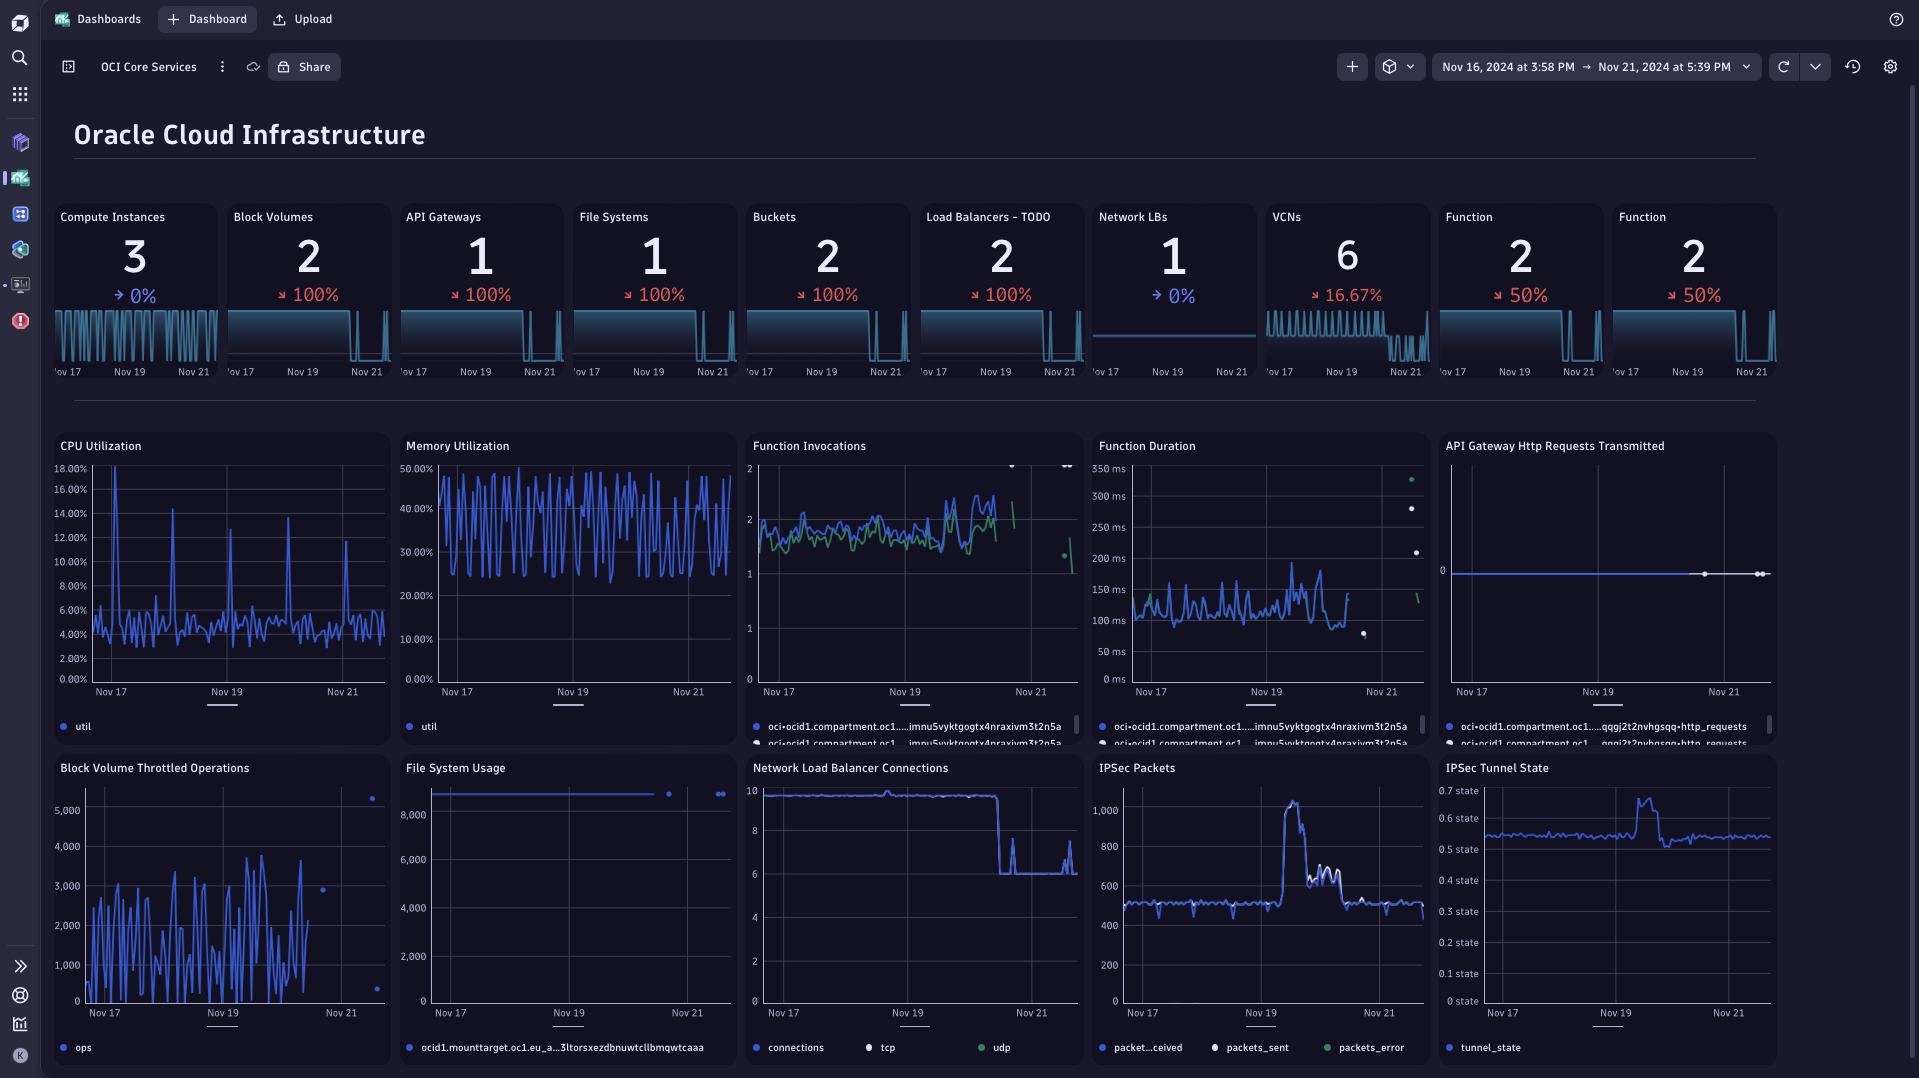1919x1078 pixels.
Task: Create new Dashboard with plus button
Action: point(207,19)
